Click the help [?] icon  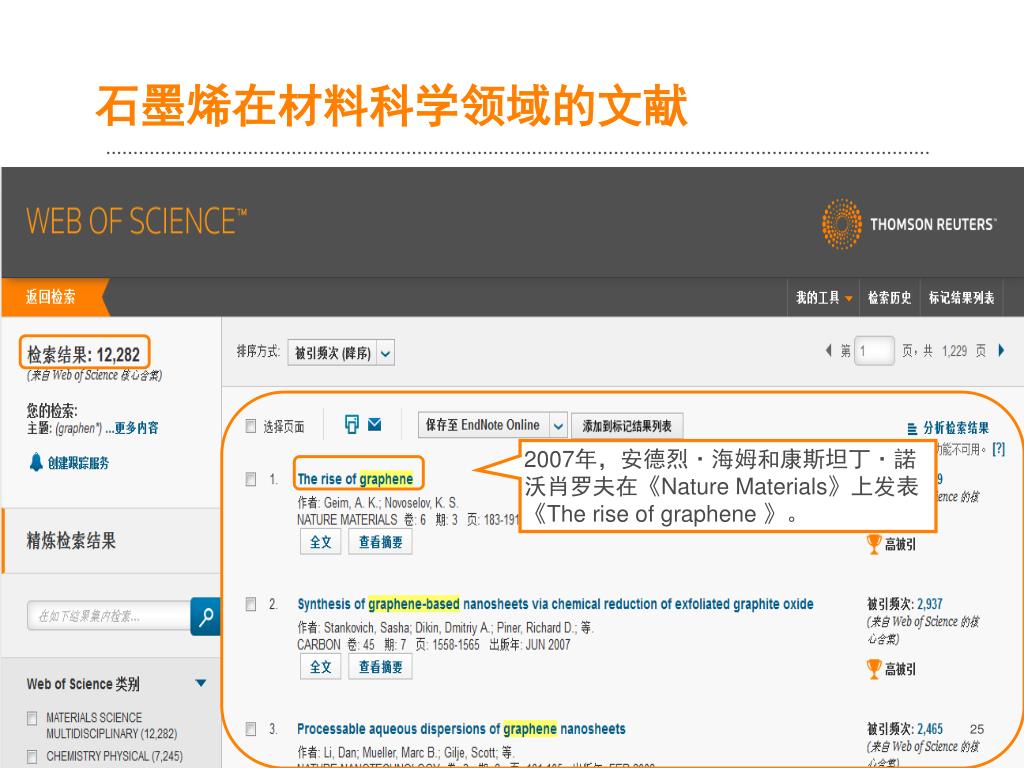tap(998, 449)
